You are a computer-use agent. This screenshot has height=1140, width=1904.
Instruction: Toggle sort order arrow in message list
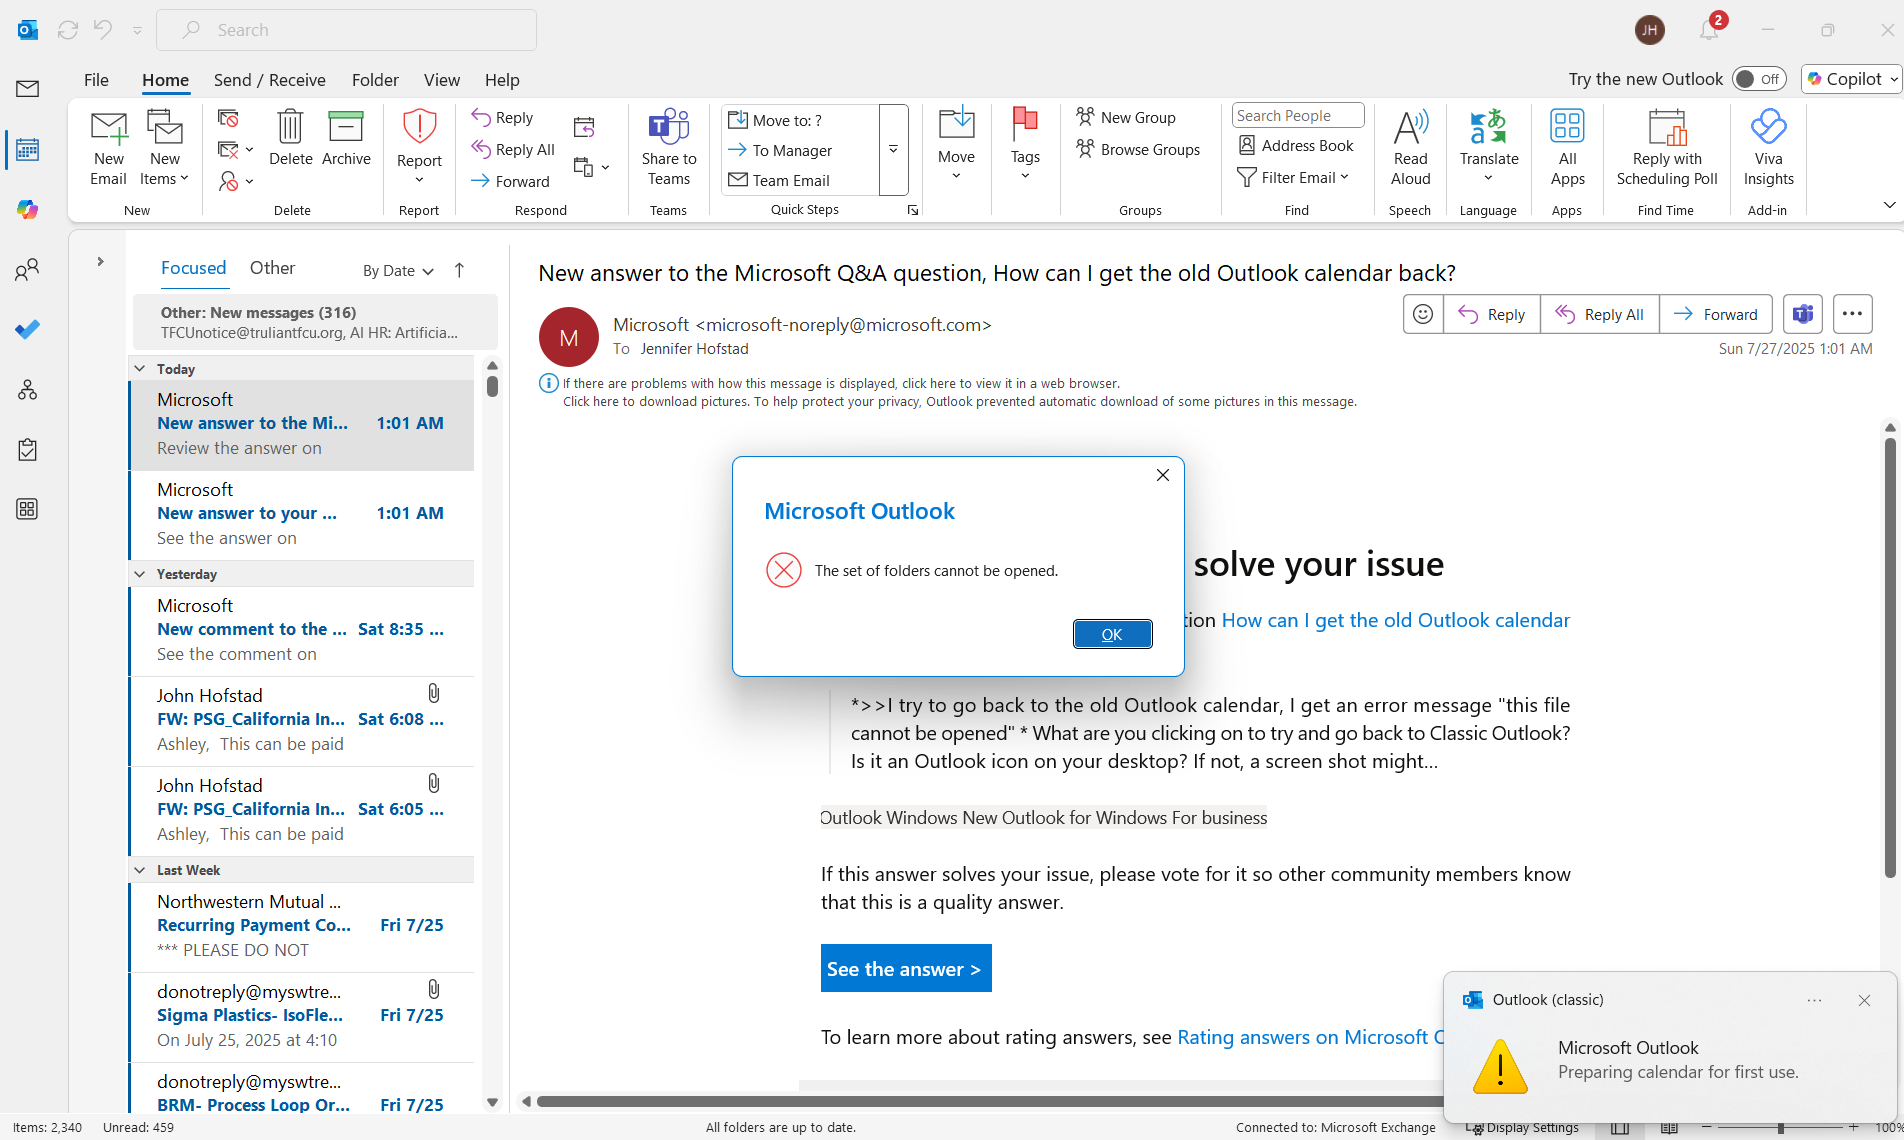click(x=459, y=270)
